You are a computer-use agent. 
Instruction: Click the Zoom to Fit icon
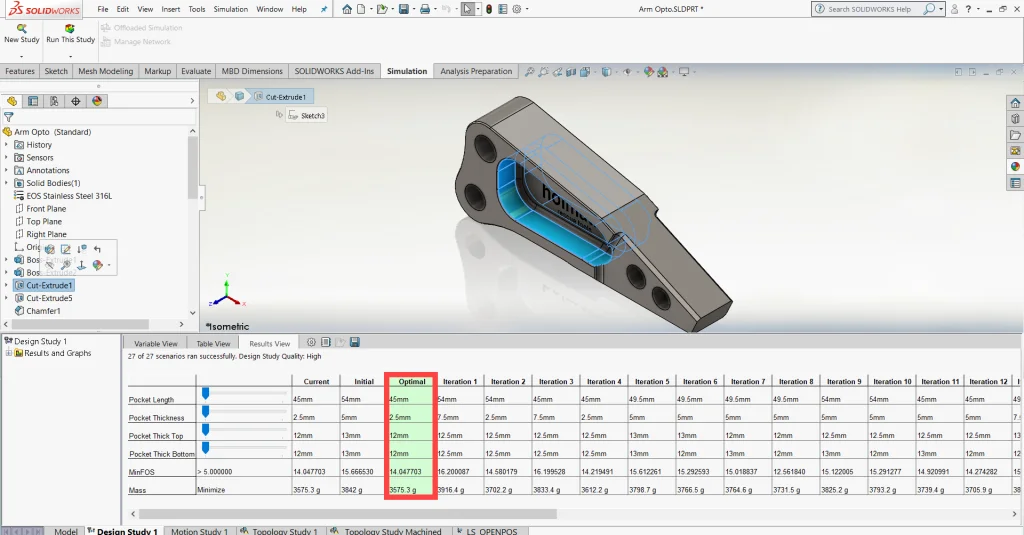[x=529, y=72]
